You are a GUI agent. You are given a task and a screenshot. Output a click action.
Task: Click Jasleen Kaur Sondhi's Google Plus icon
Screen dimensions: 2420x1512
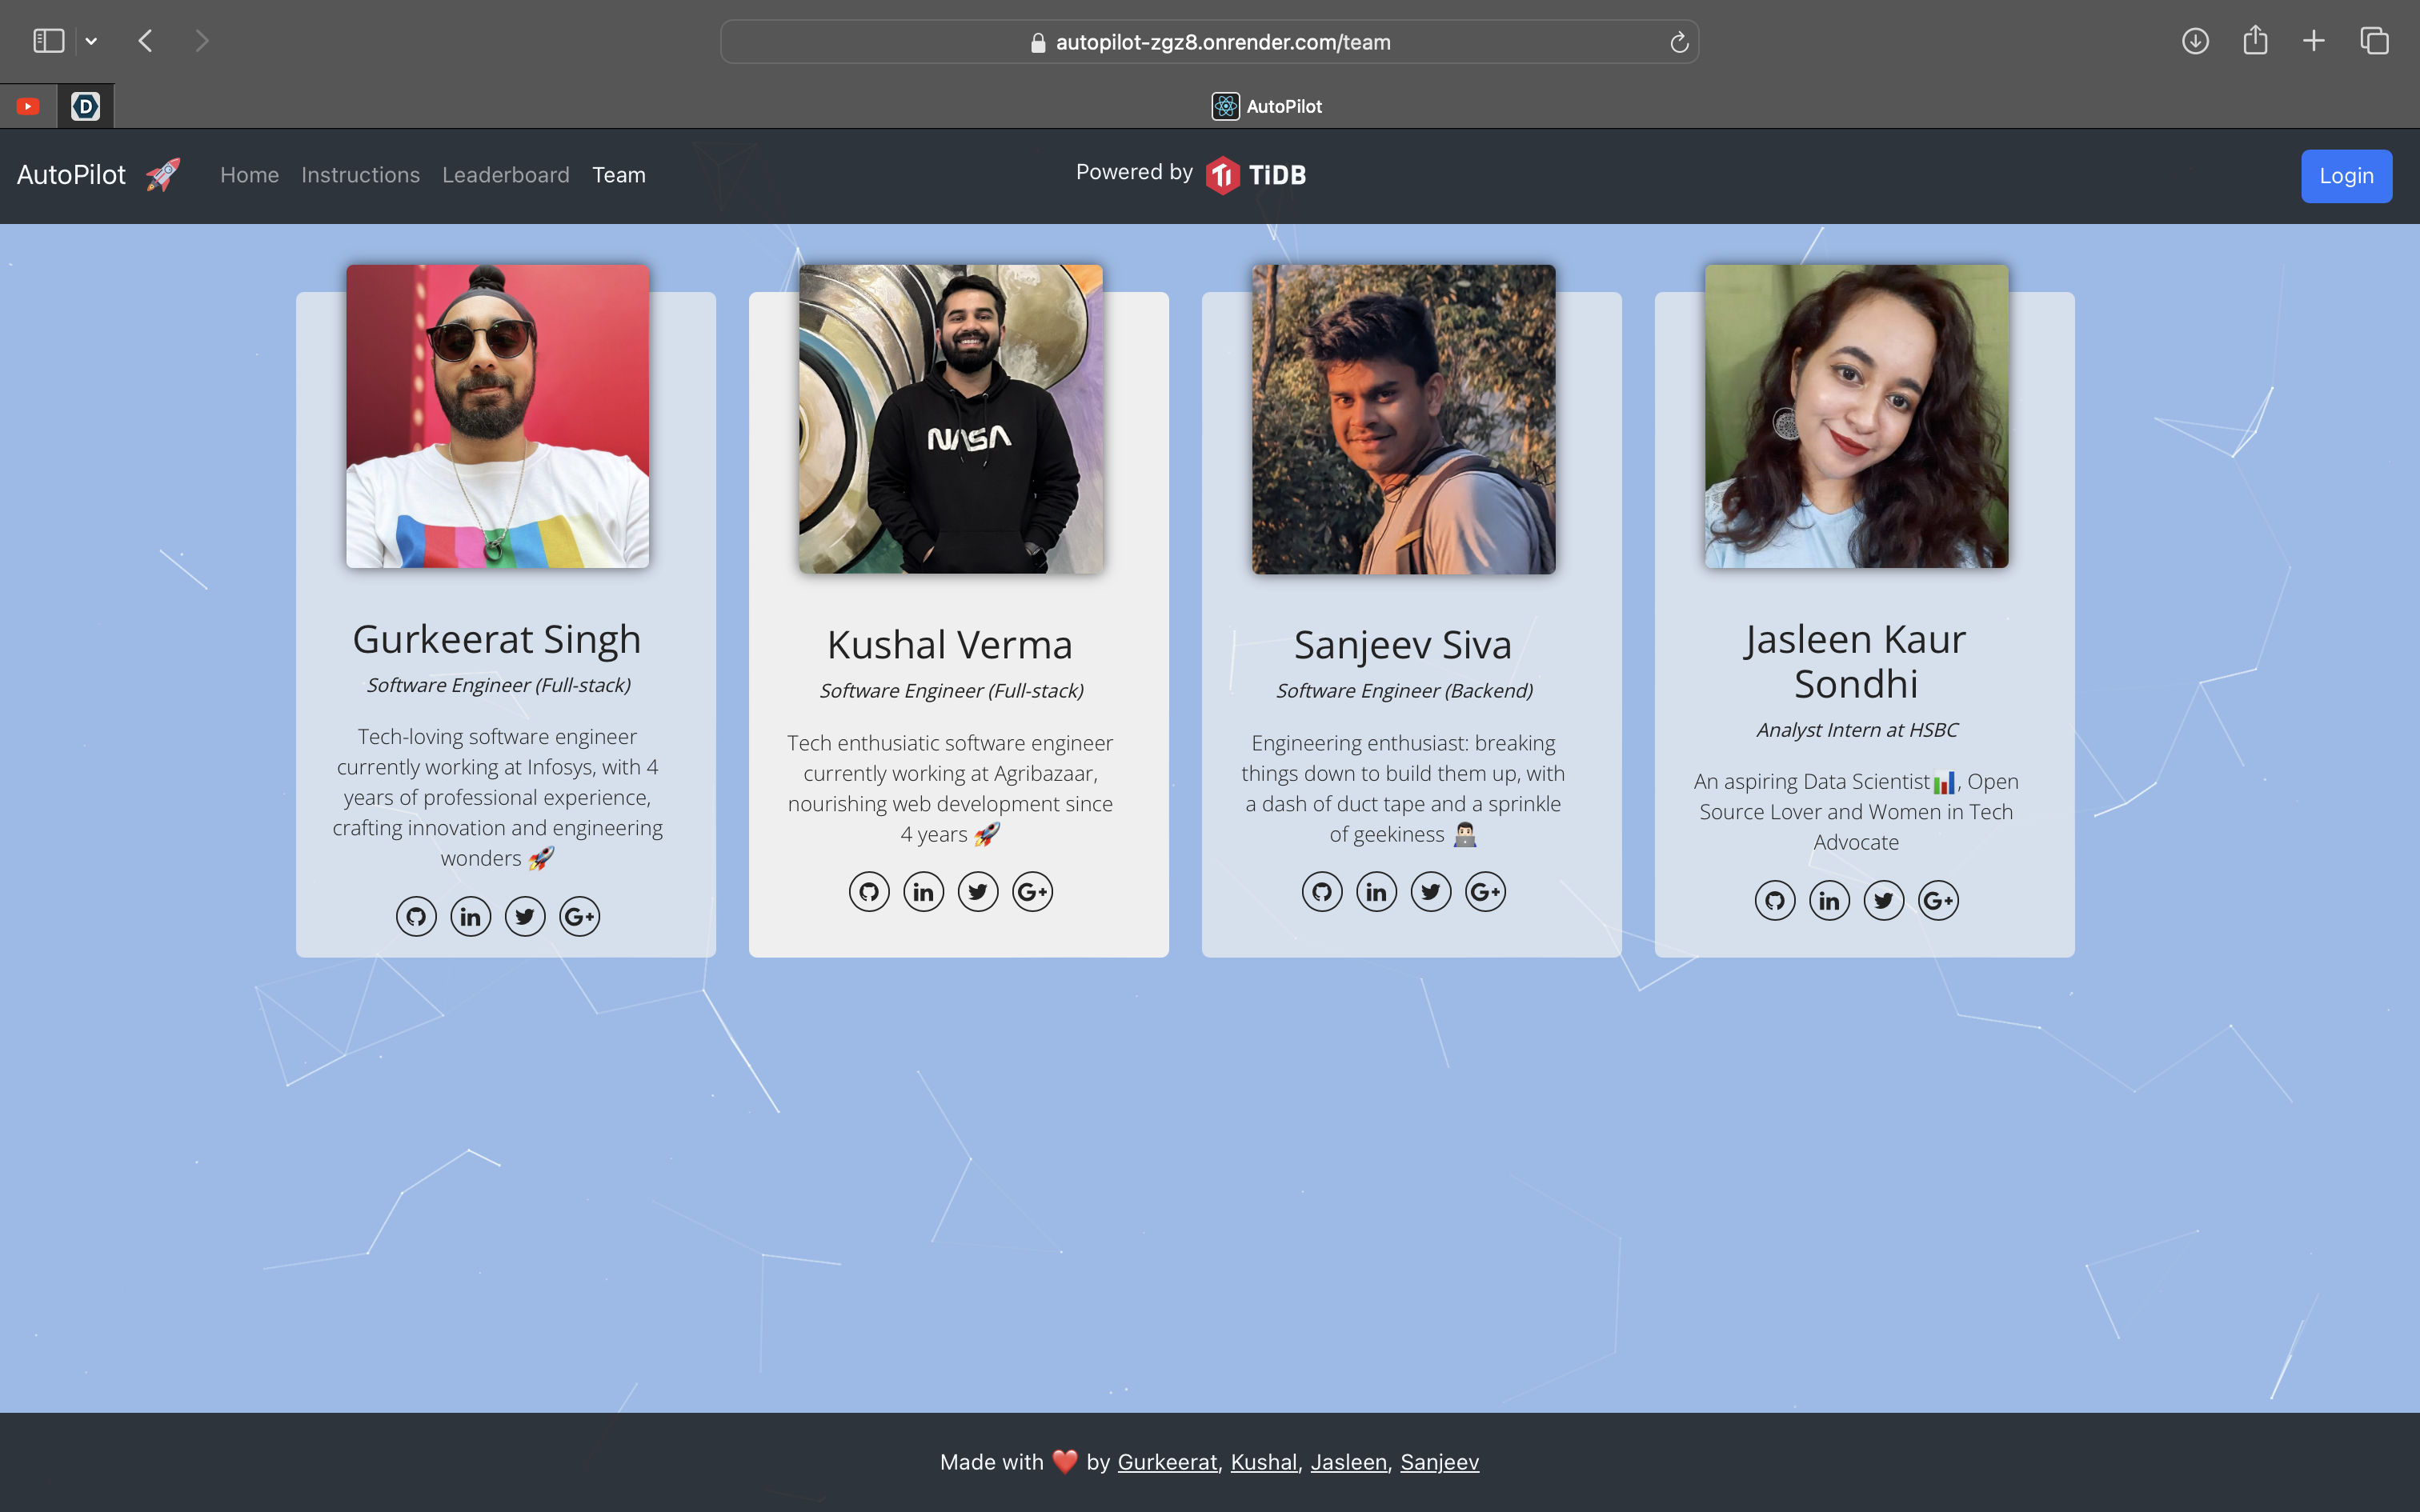point(1938,900)
